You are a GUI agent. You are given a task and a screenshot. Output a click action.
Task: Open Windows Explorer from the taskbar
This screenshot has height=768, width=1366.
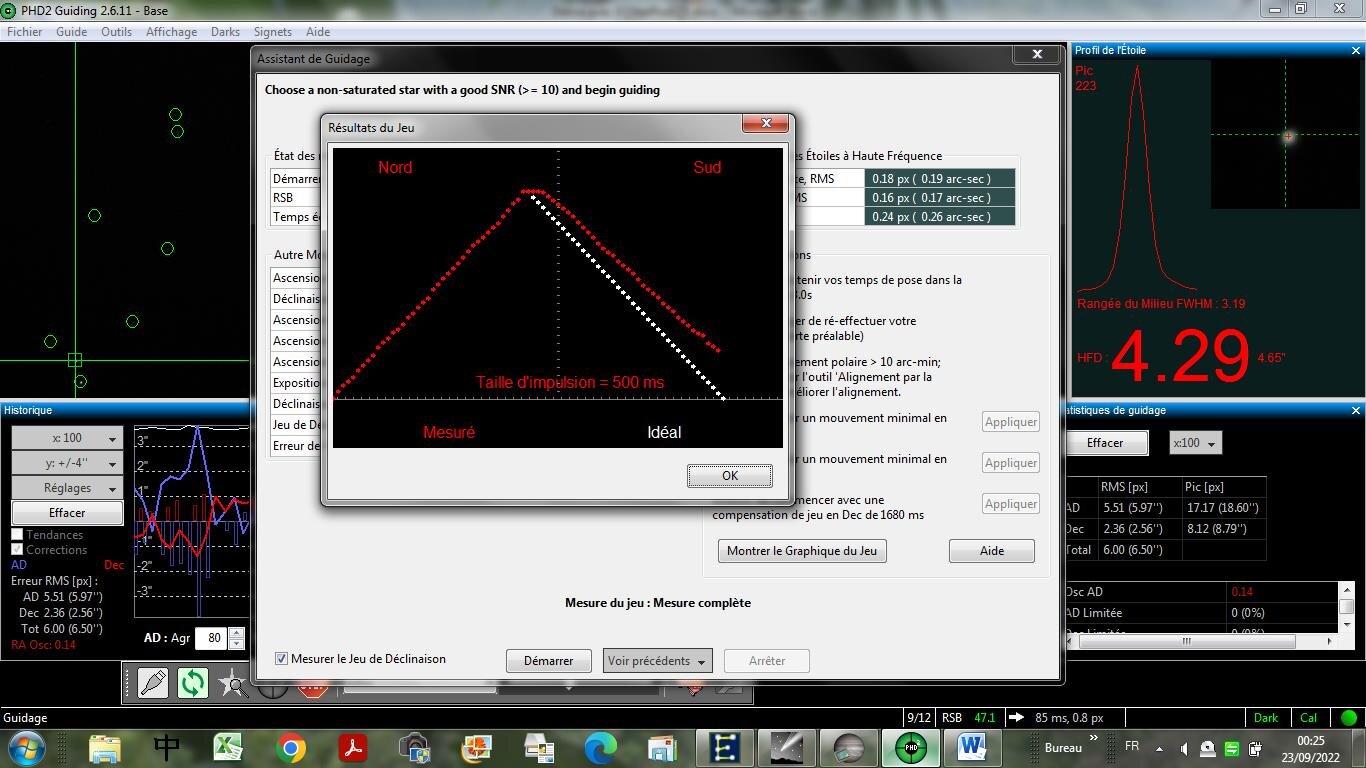pos(105,747)
